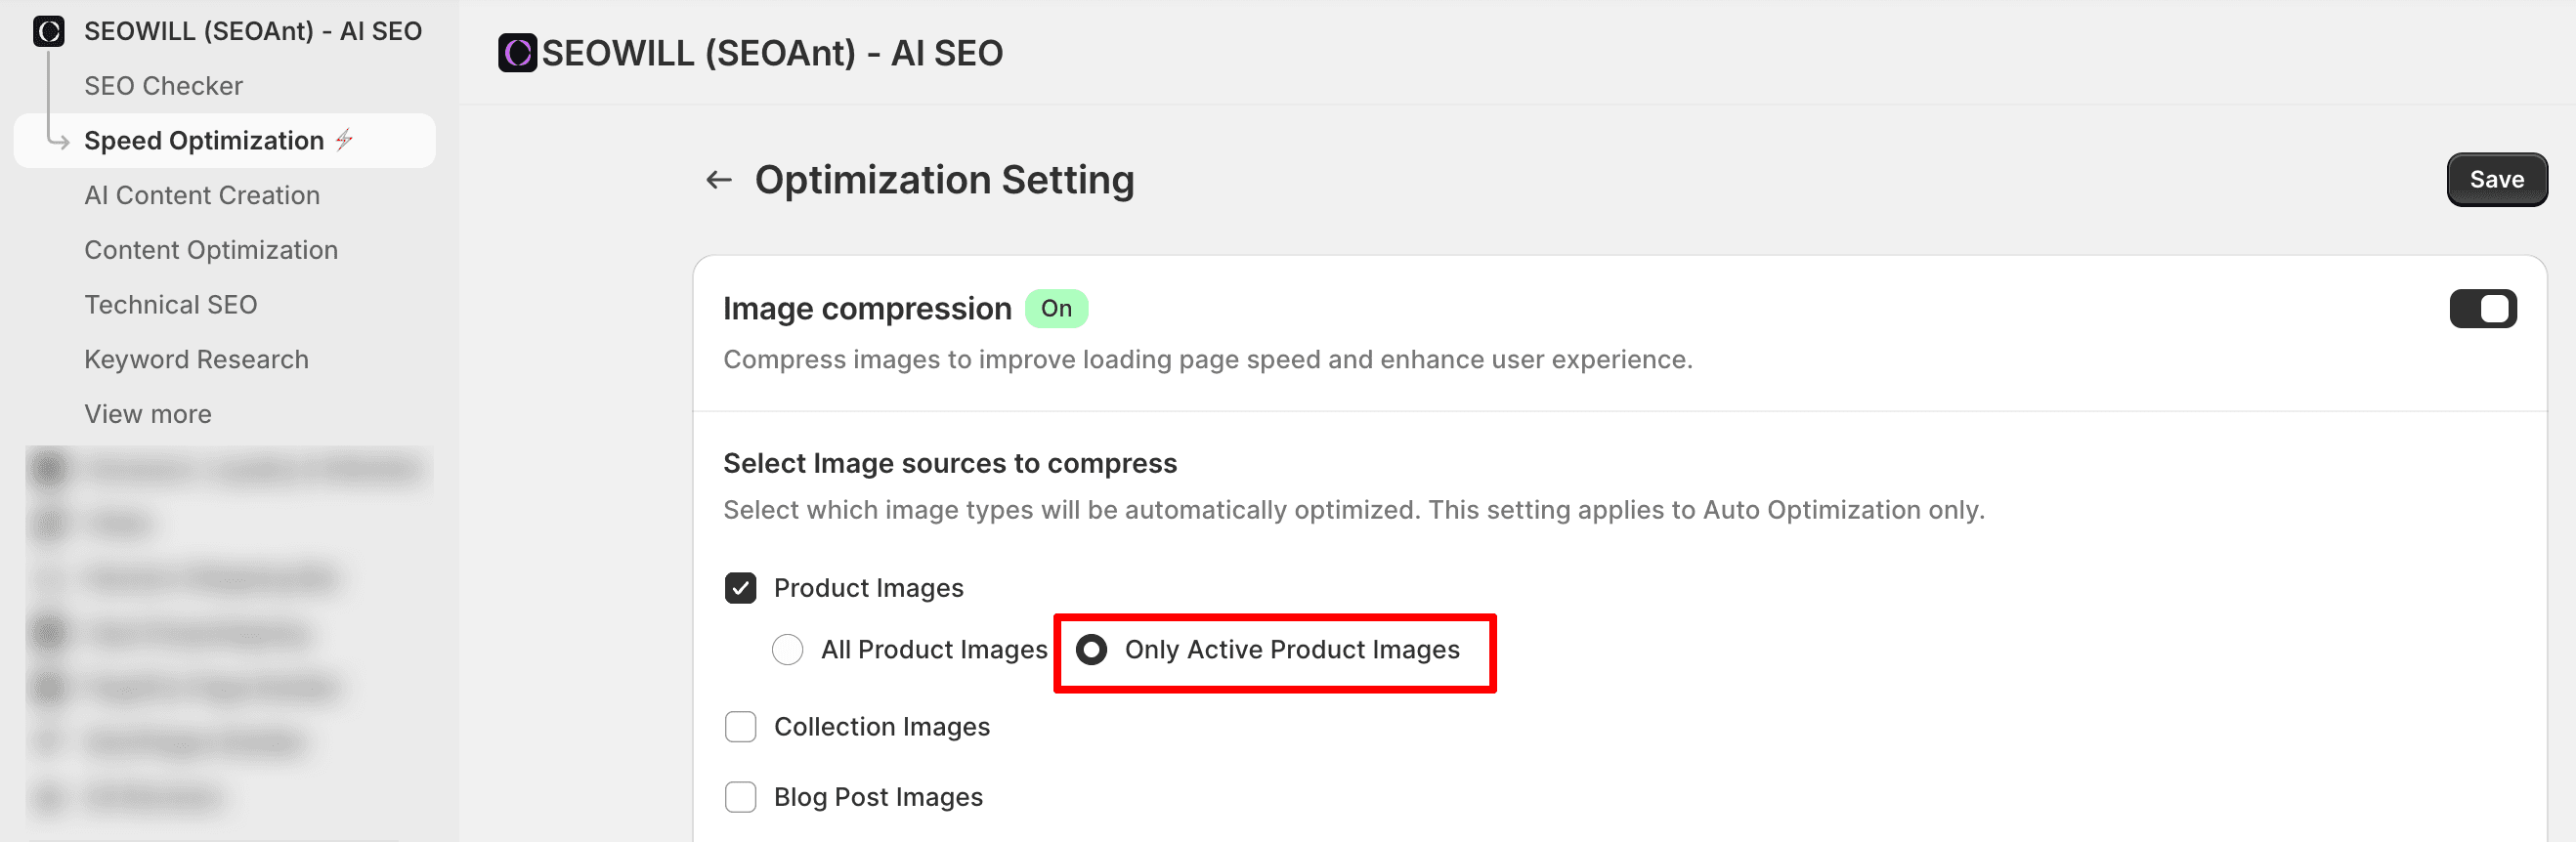Click the SEOWILL (SEOAnt) - AI SEO sidebar title
The height and width of the screenshot is (842, 2576).
pyautogui.click(x=253, y=31)
